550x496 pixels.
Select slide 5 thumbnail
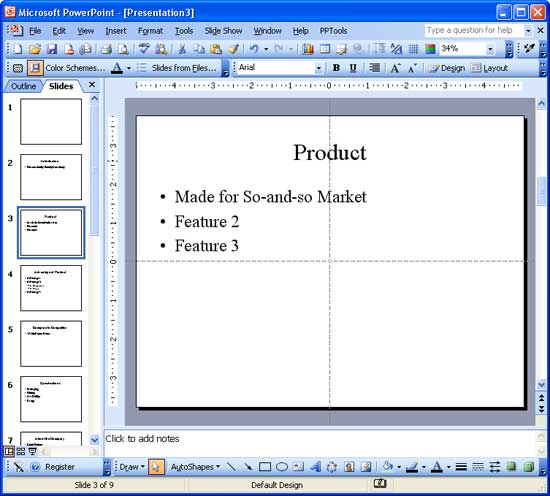51,343
